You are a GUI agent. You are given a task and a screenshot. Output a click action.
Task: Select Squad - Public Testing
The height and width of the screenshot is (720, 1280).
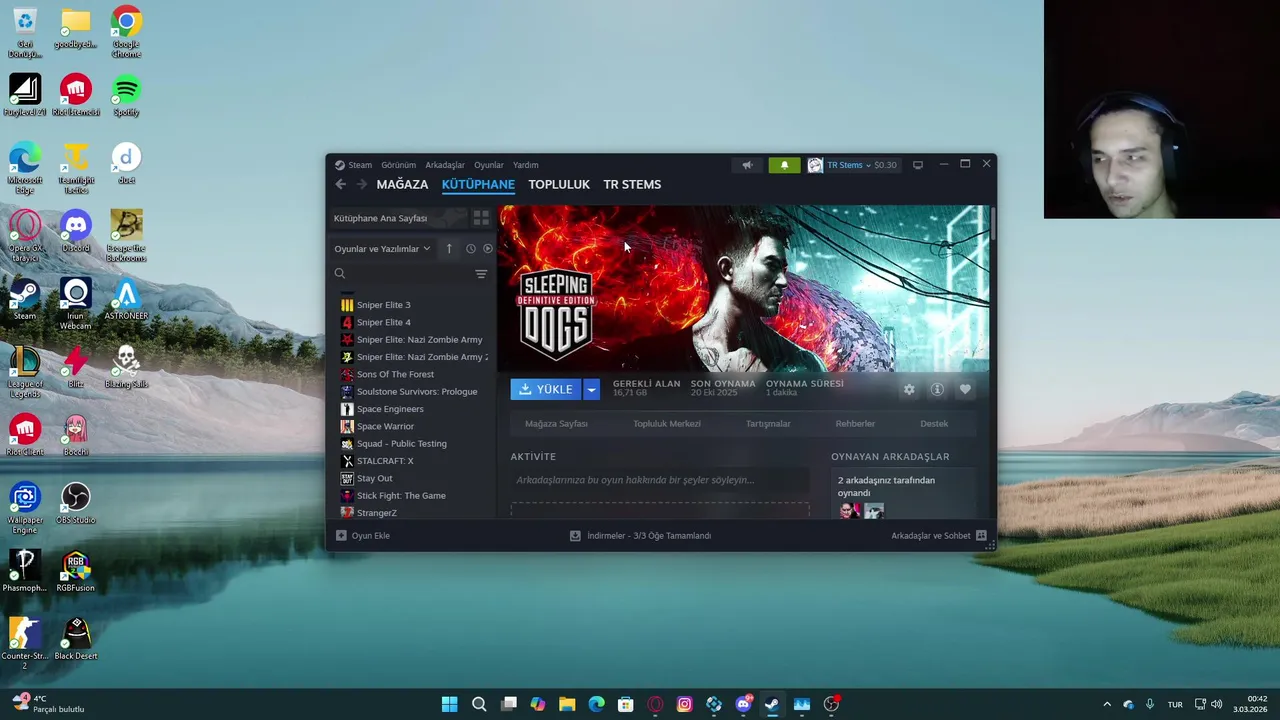[401, 444]
